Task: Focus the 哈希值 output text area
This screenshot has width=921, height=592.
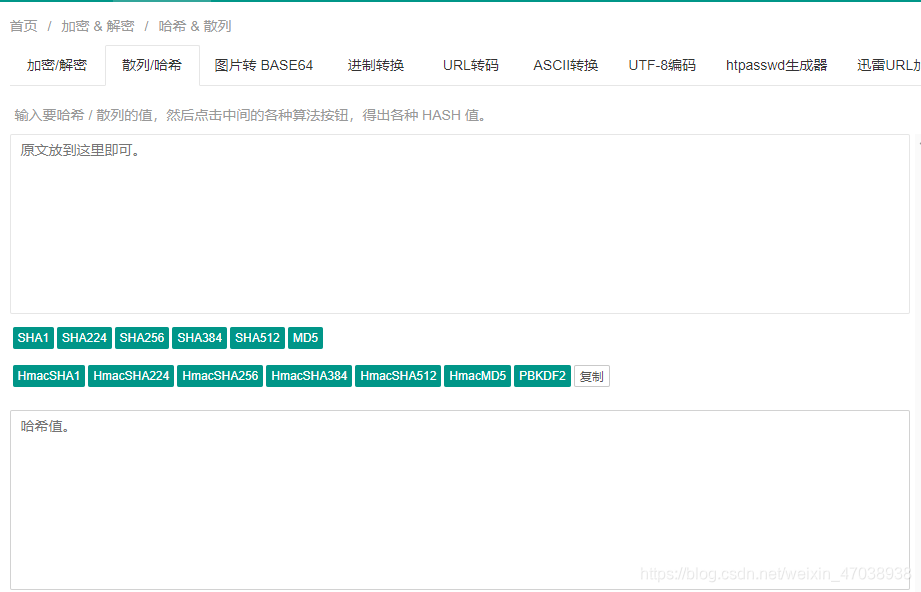Action: click(x=460, y=500)
